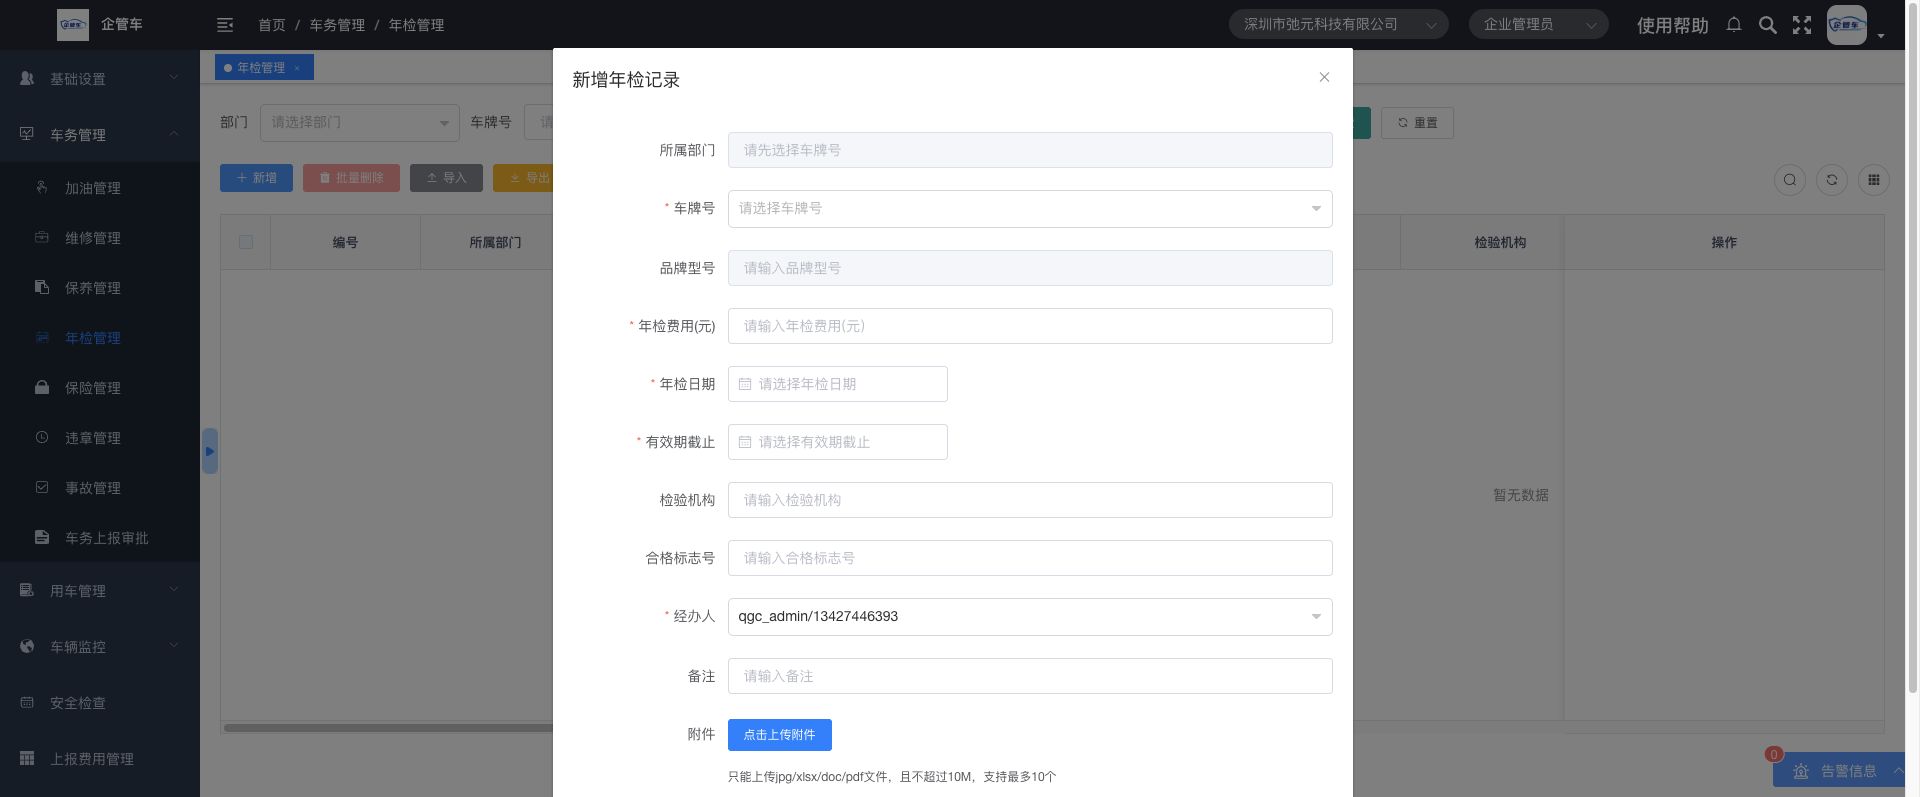This screenshot has width=1920, height=797.
Task: Close the 年检管理 tab with its x
Action: 297,68
